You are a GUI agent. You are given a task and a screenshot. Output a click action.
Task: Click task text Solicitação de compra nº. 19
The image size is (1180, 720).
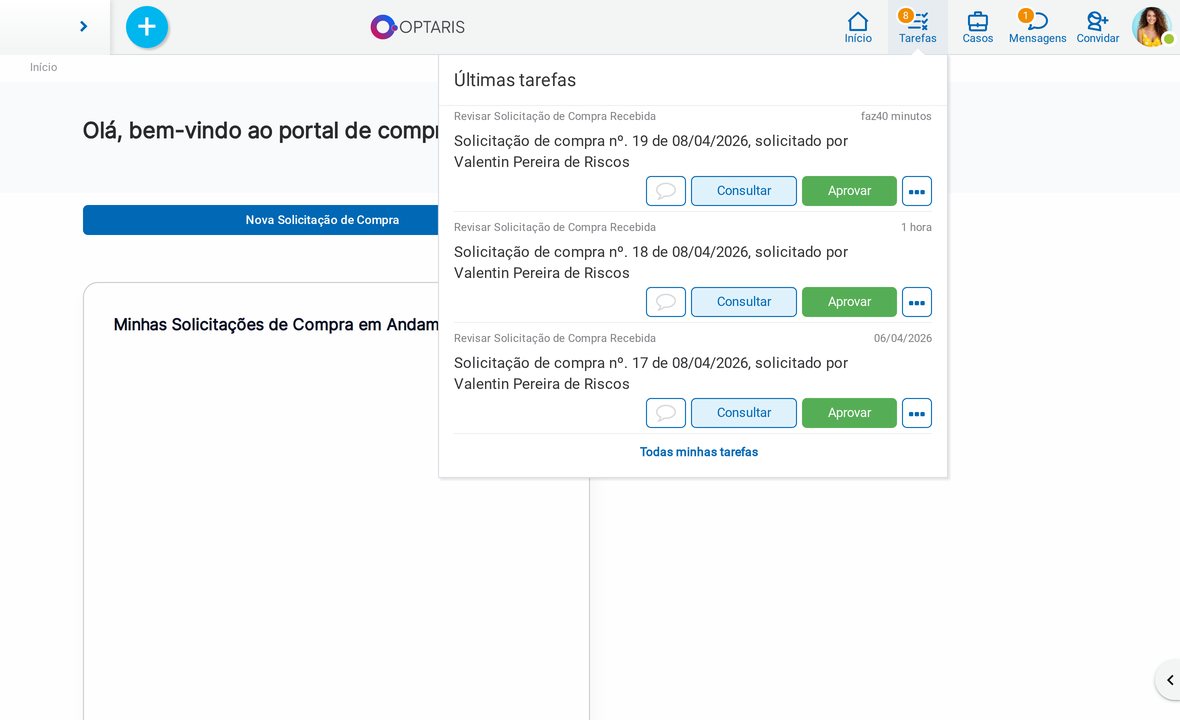tap(651, 151)
